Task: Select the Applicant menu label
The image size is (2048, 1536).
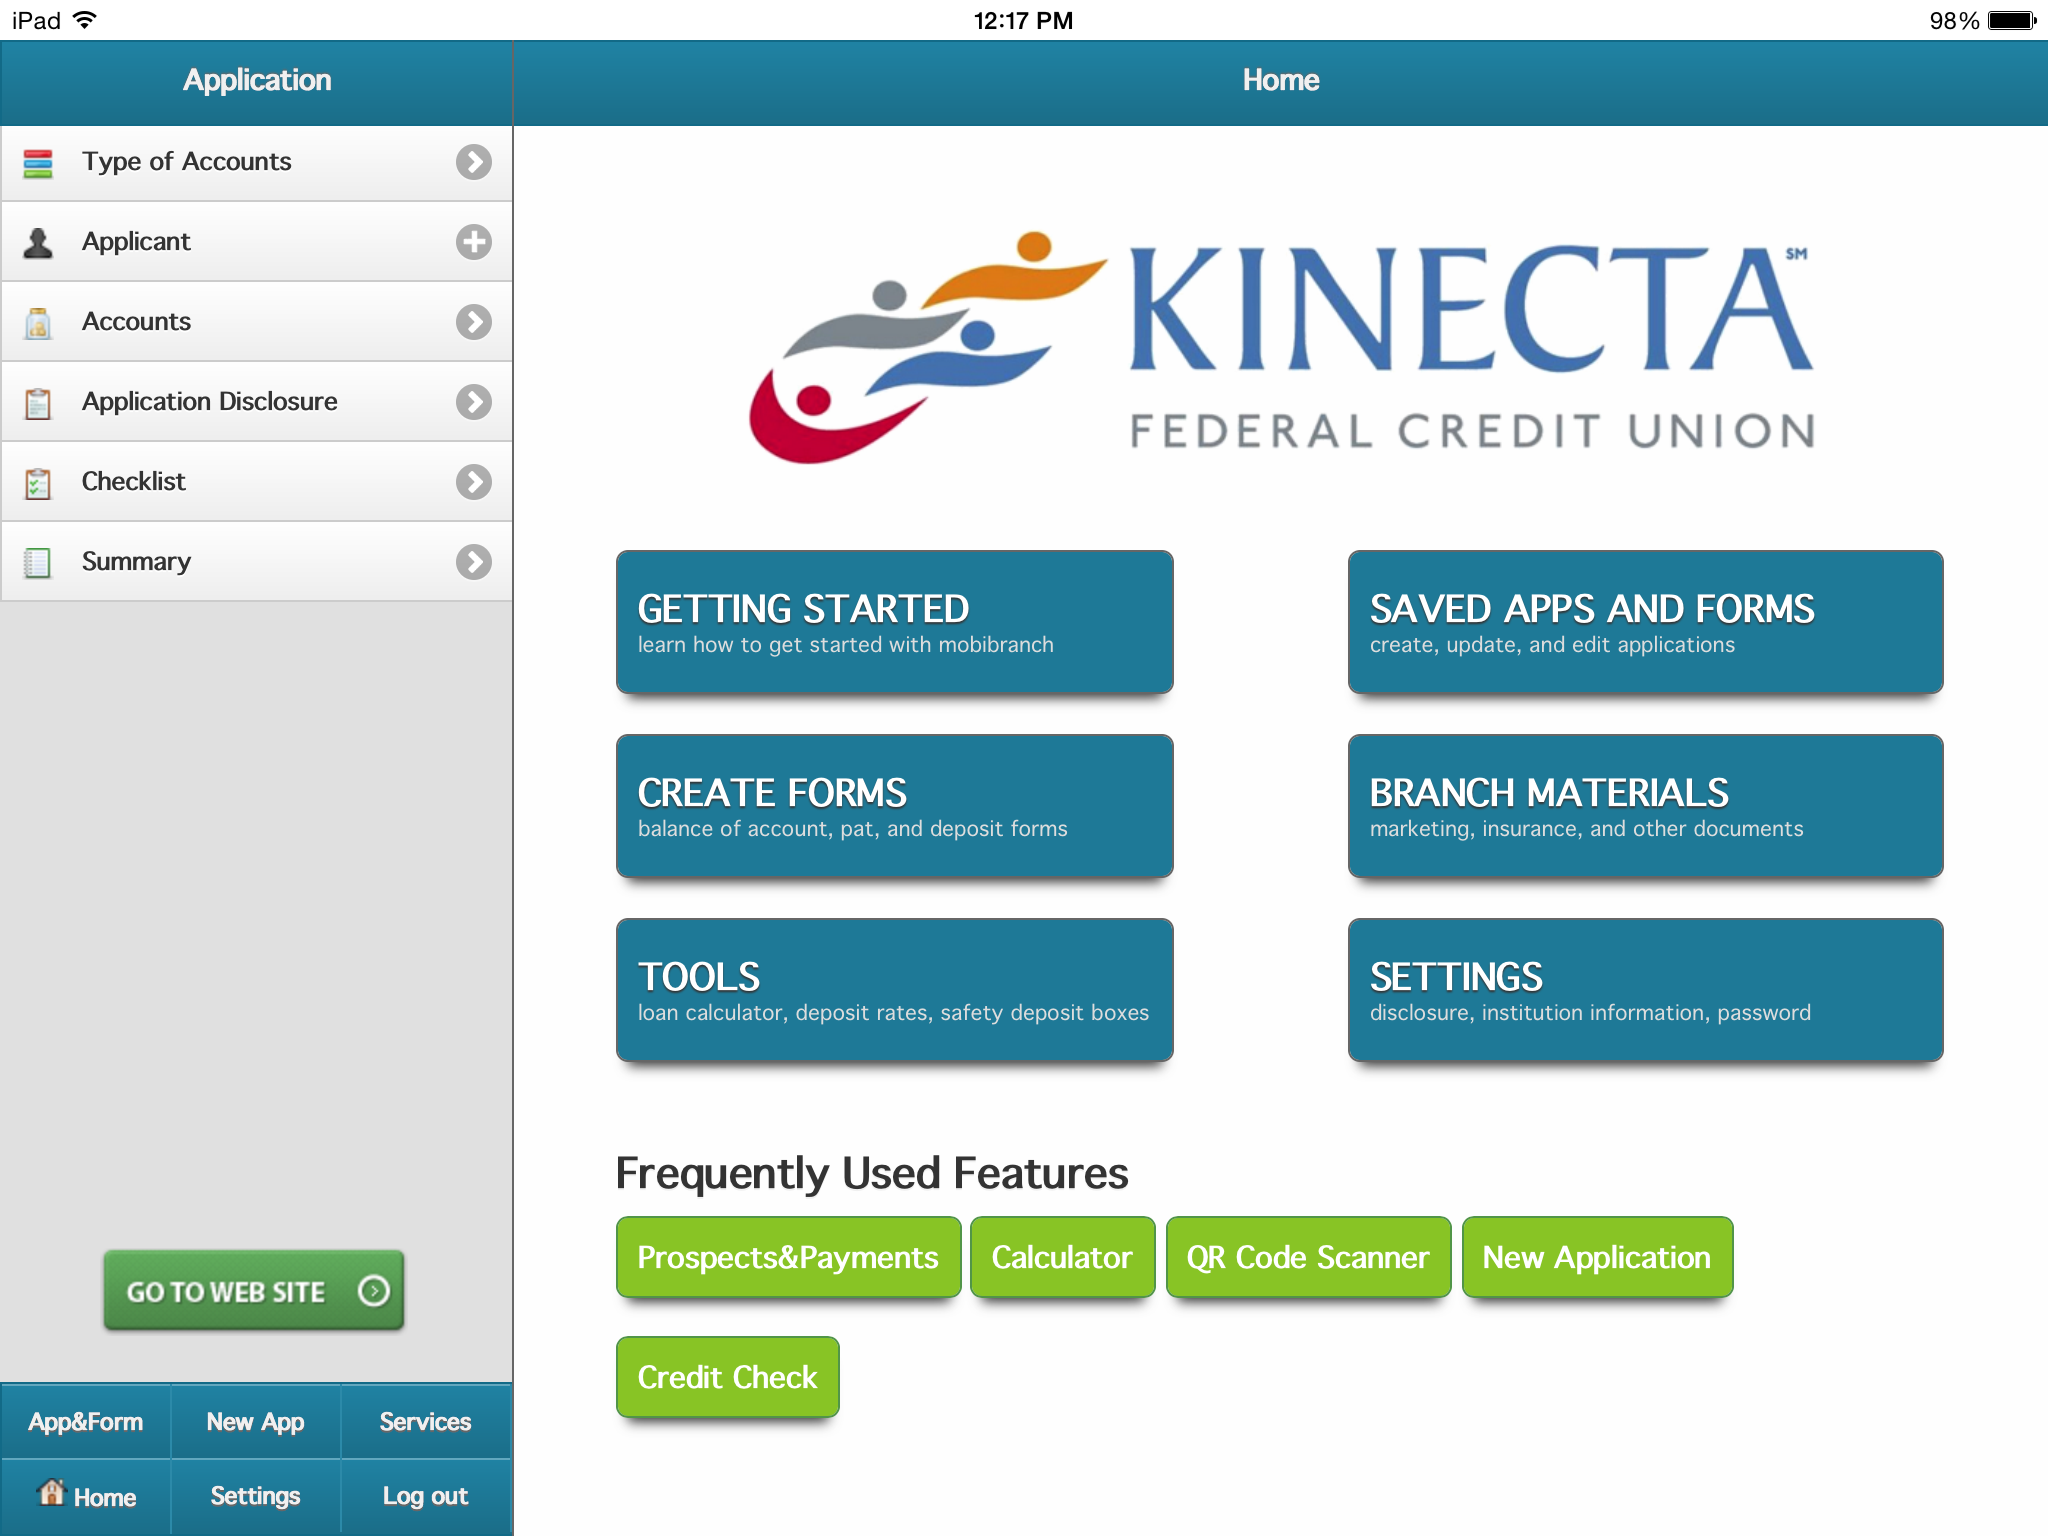Action: tap(136, 242)
